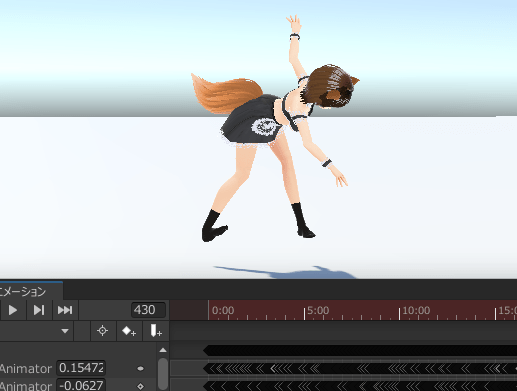Edit the Animator value field -0.0627
The height and width of the screenshot is (391, 517).
[81, 385]
